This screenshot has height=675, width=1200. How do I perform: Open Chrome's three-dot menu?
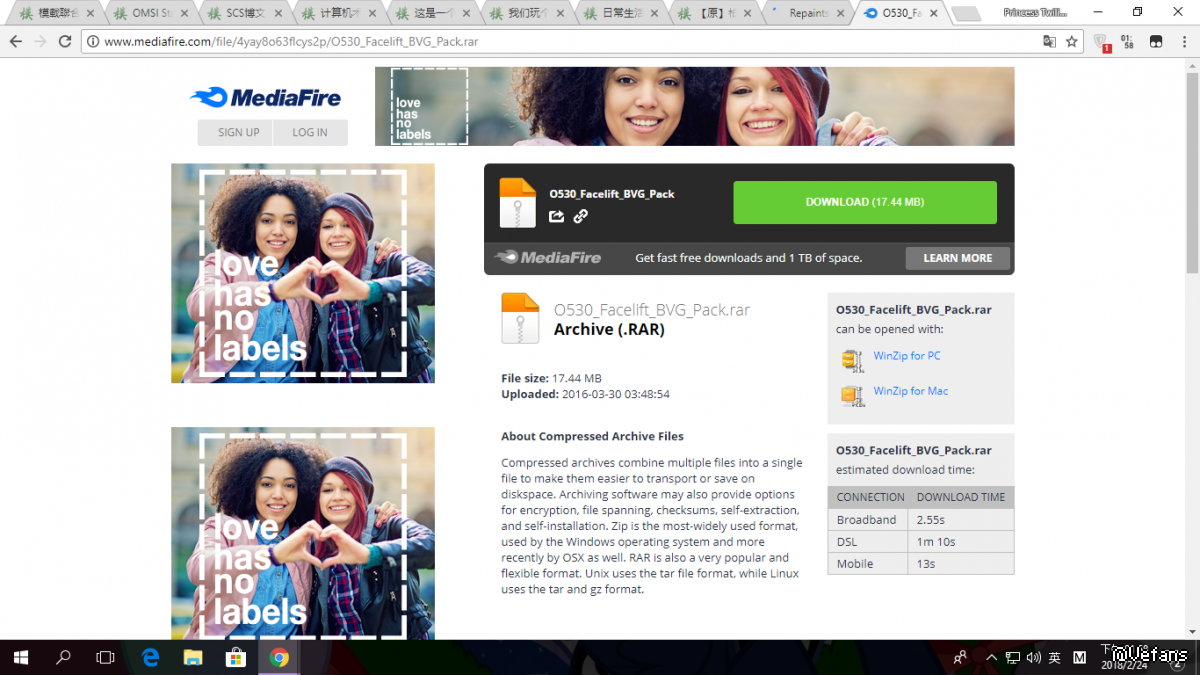coord(1186,42)
